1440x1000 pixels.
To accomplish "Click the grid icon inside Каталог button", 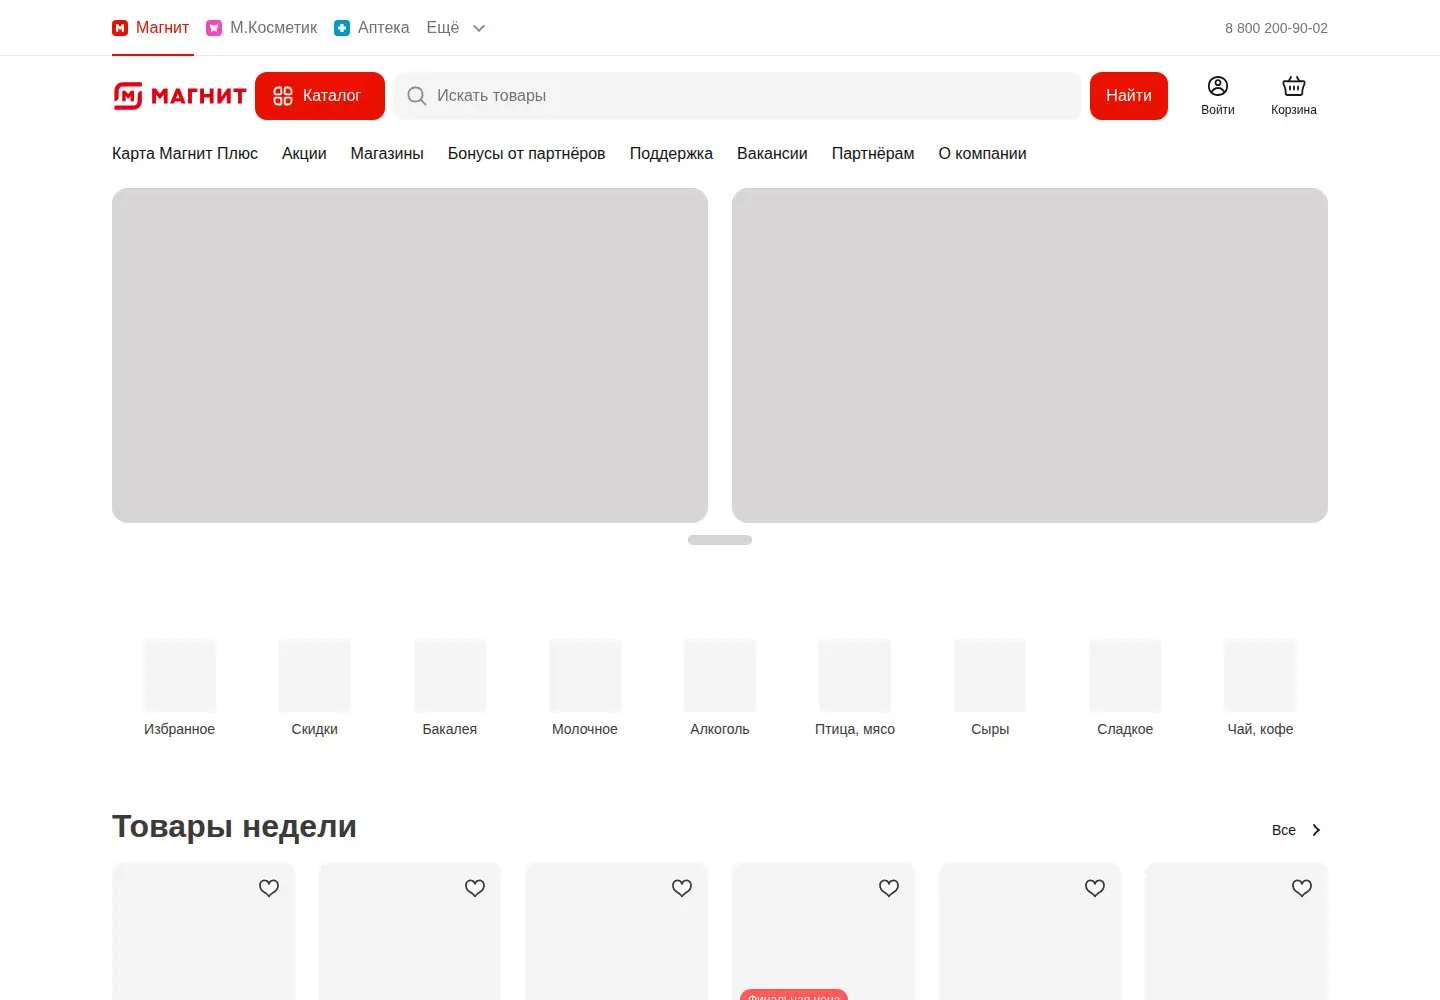I will point(283,96).
